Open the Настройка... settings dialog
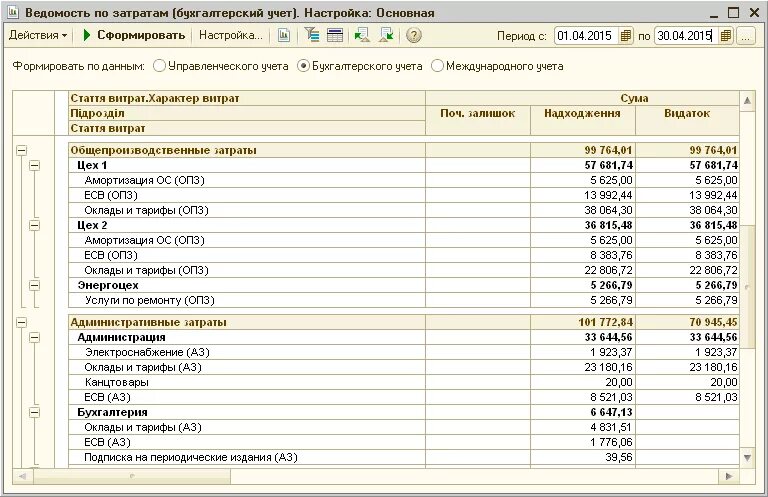The width and height of the screenshot is (768, 497). (231, 35)
